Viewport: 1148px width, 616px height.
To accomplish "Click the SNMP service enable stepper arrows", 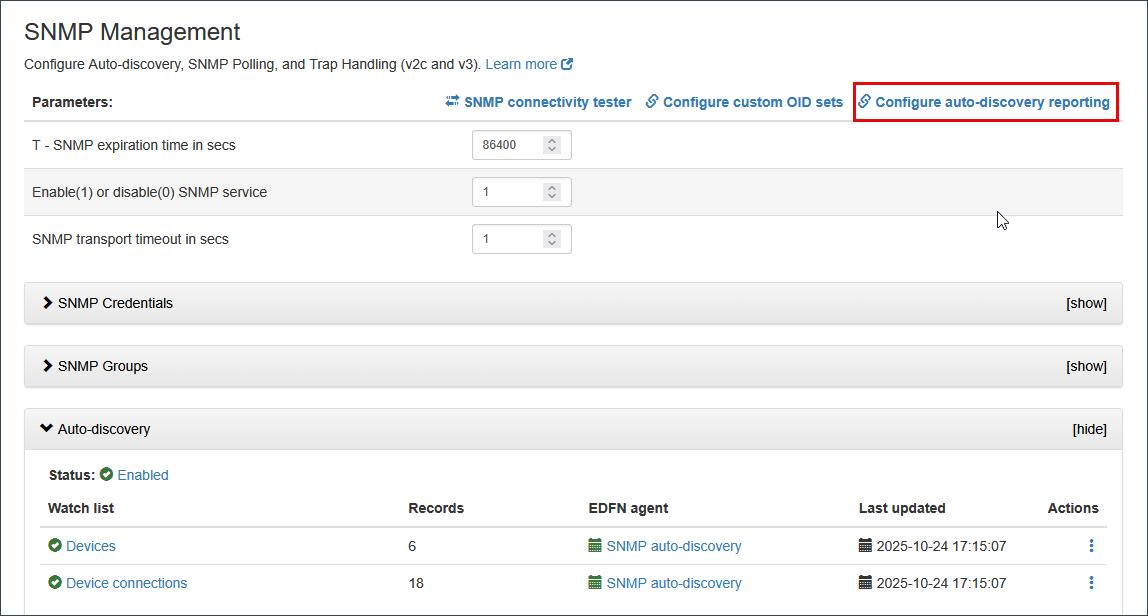I will 552,192.
